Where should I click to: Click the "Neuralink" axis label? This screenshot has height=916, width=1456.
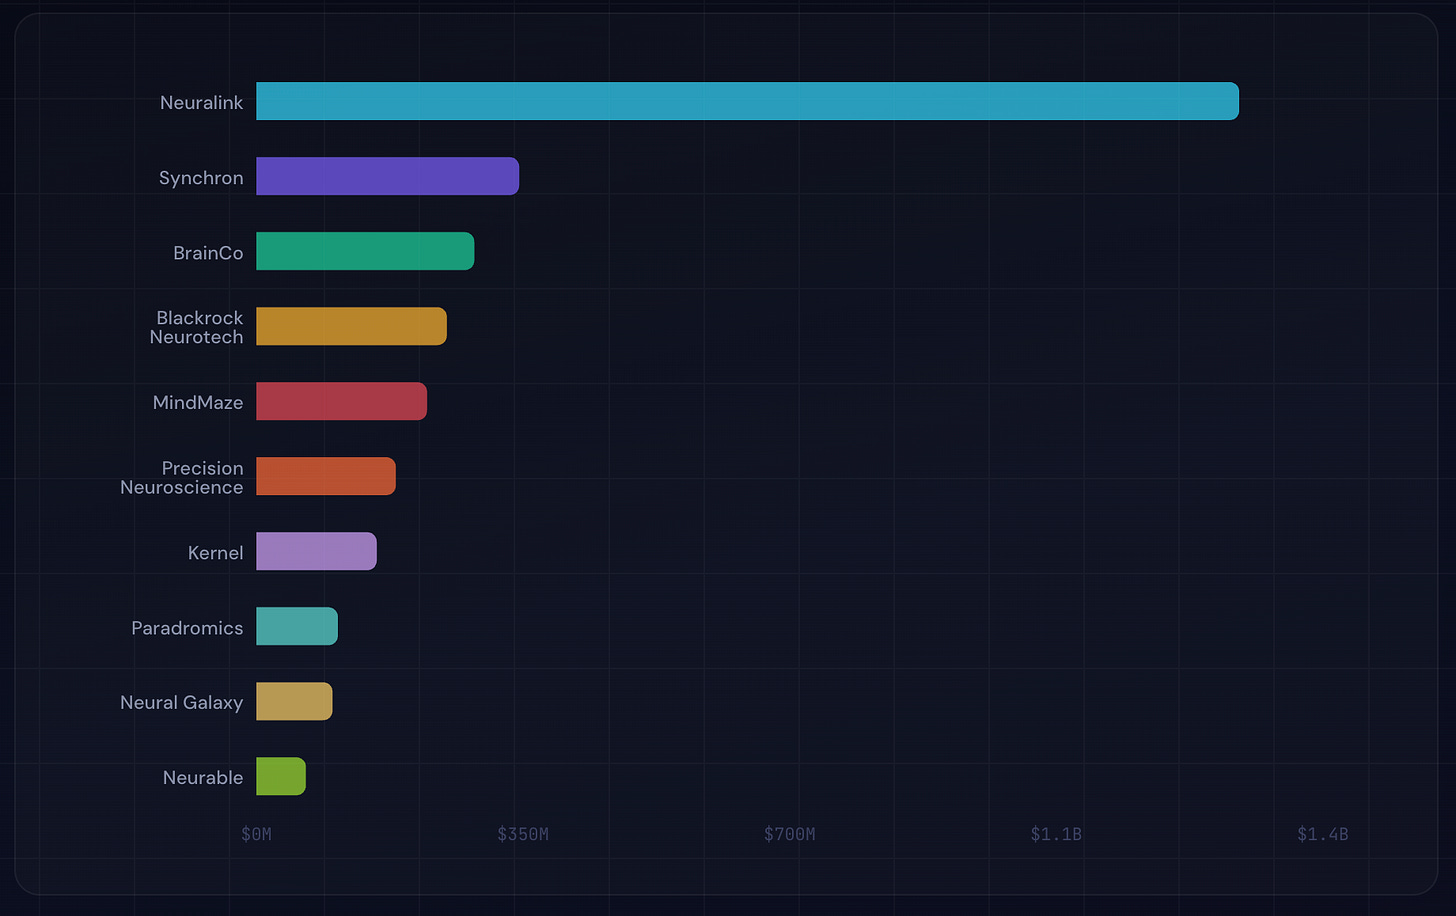point(201,102)
